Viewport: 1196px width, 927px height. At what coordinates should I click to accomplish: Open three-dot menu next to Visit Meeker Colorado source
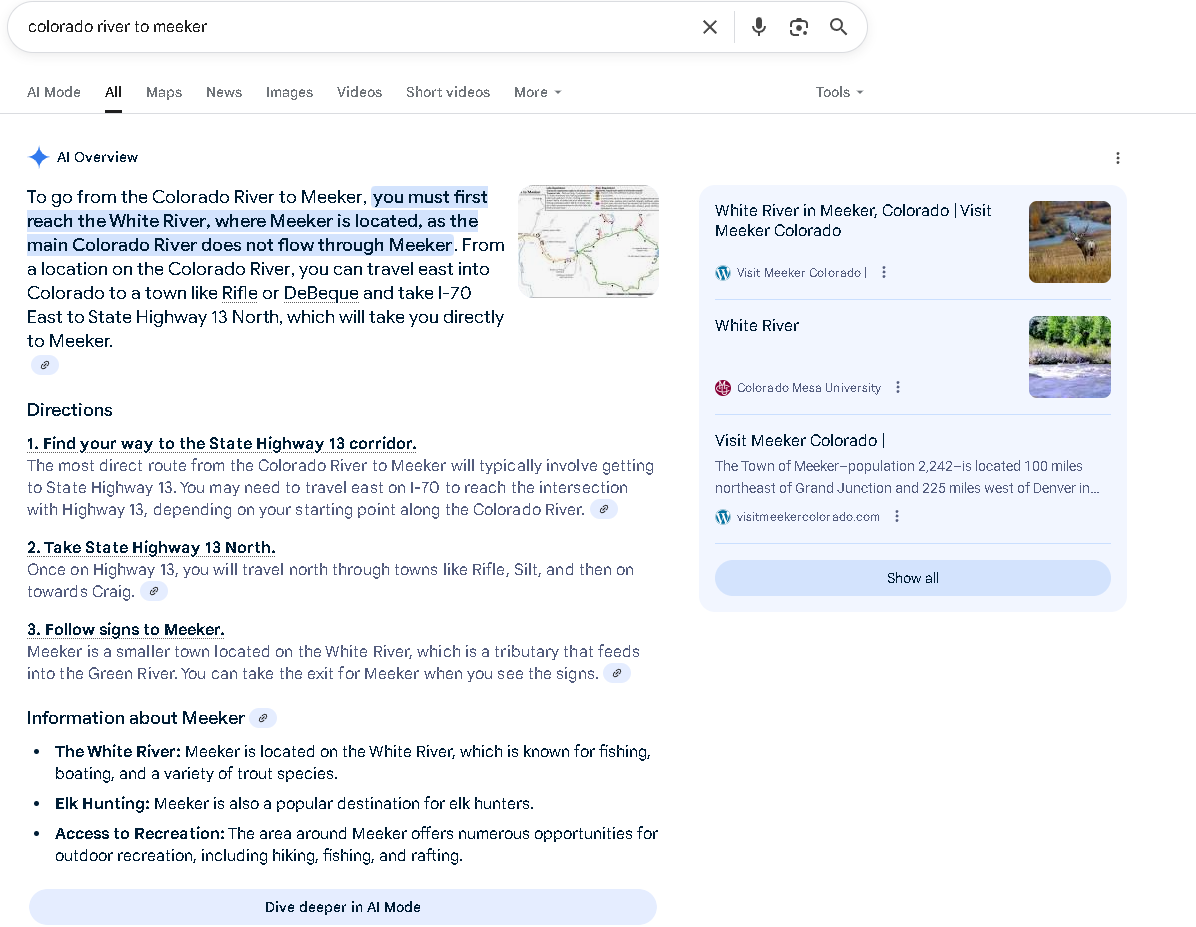[884, 272]
